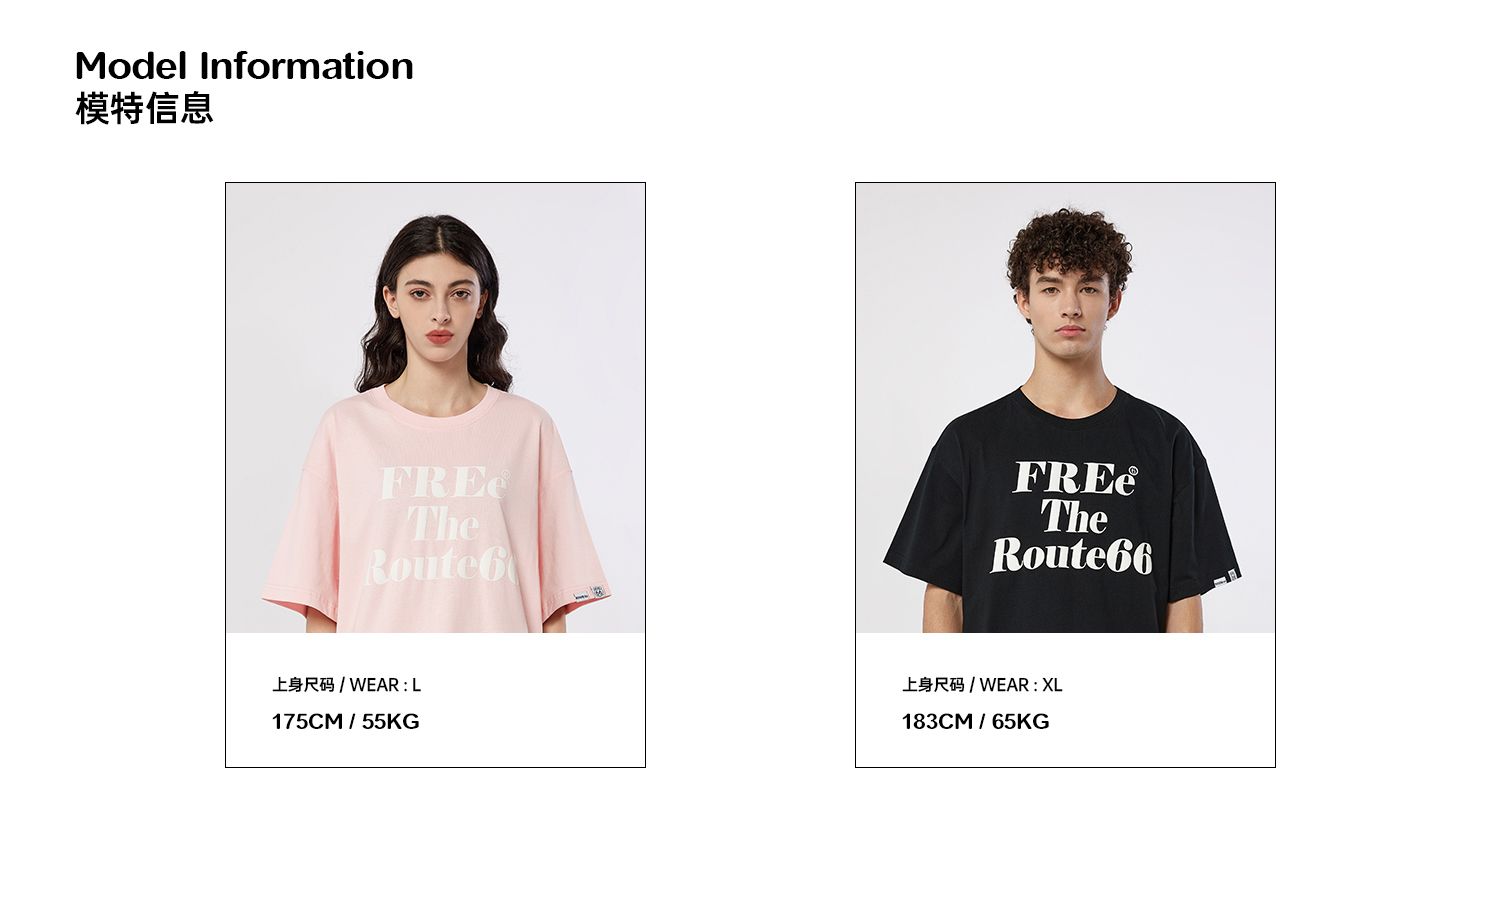
Task: Click the FREe logo on the black shirt
Action: point(1075,478)
